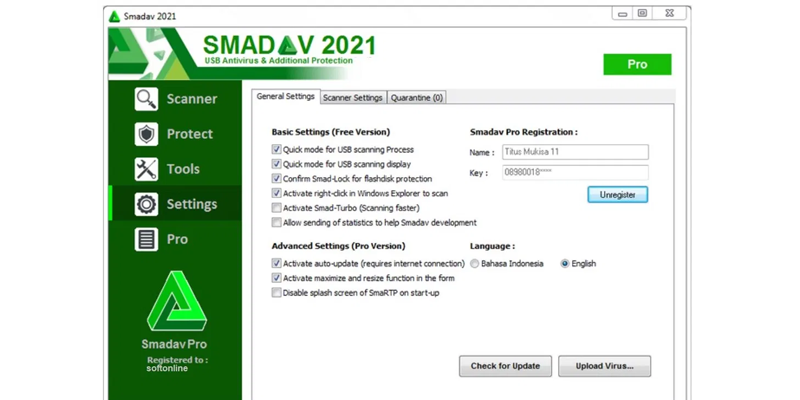Click the Pro list icon in sidebar

[146, 239]
